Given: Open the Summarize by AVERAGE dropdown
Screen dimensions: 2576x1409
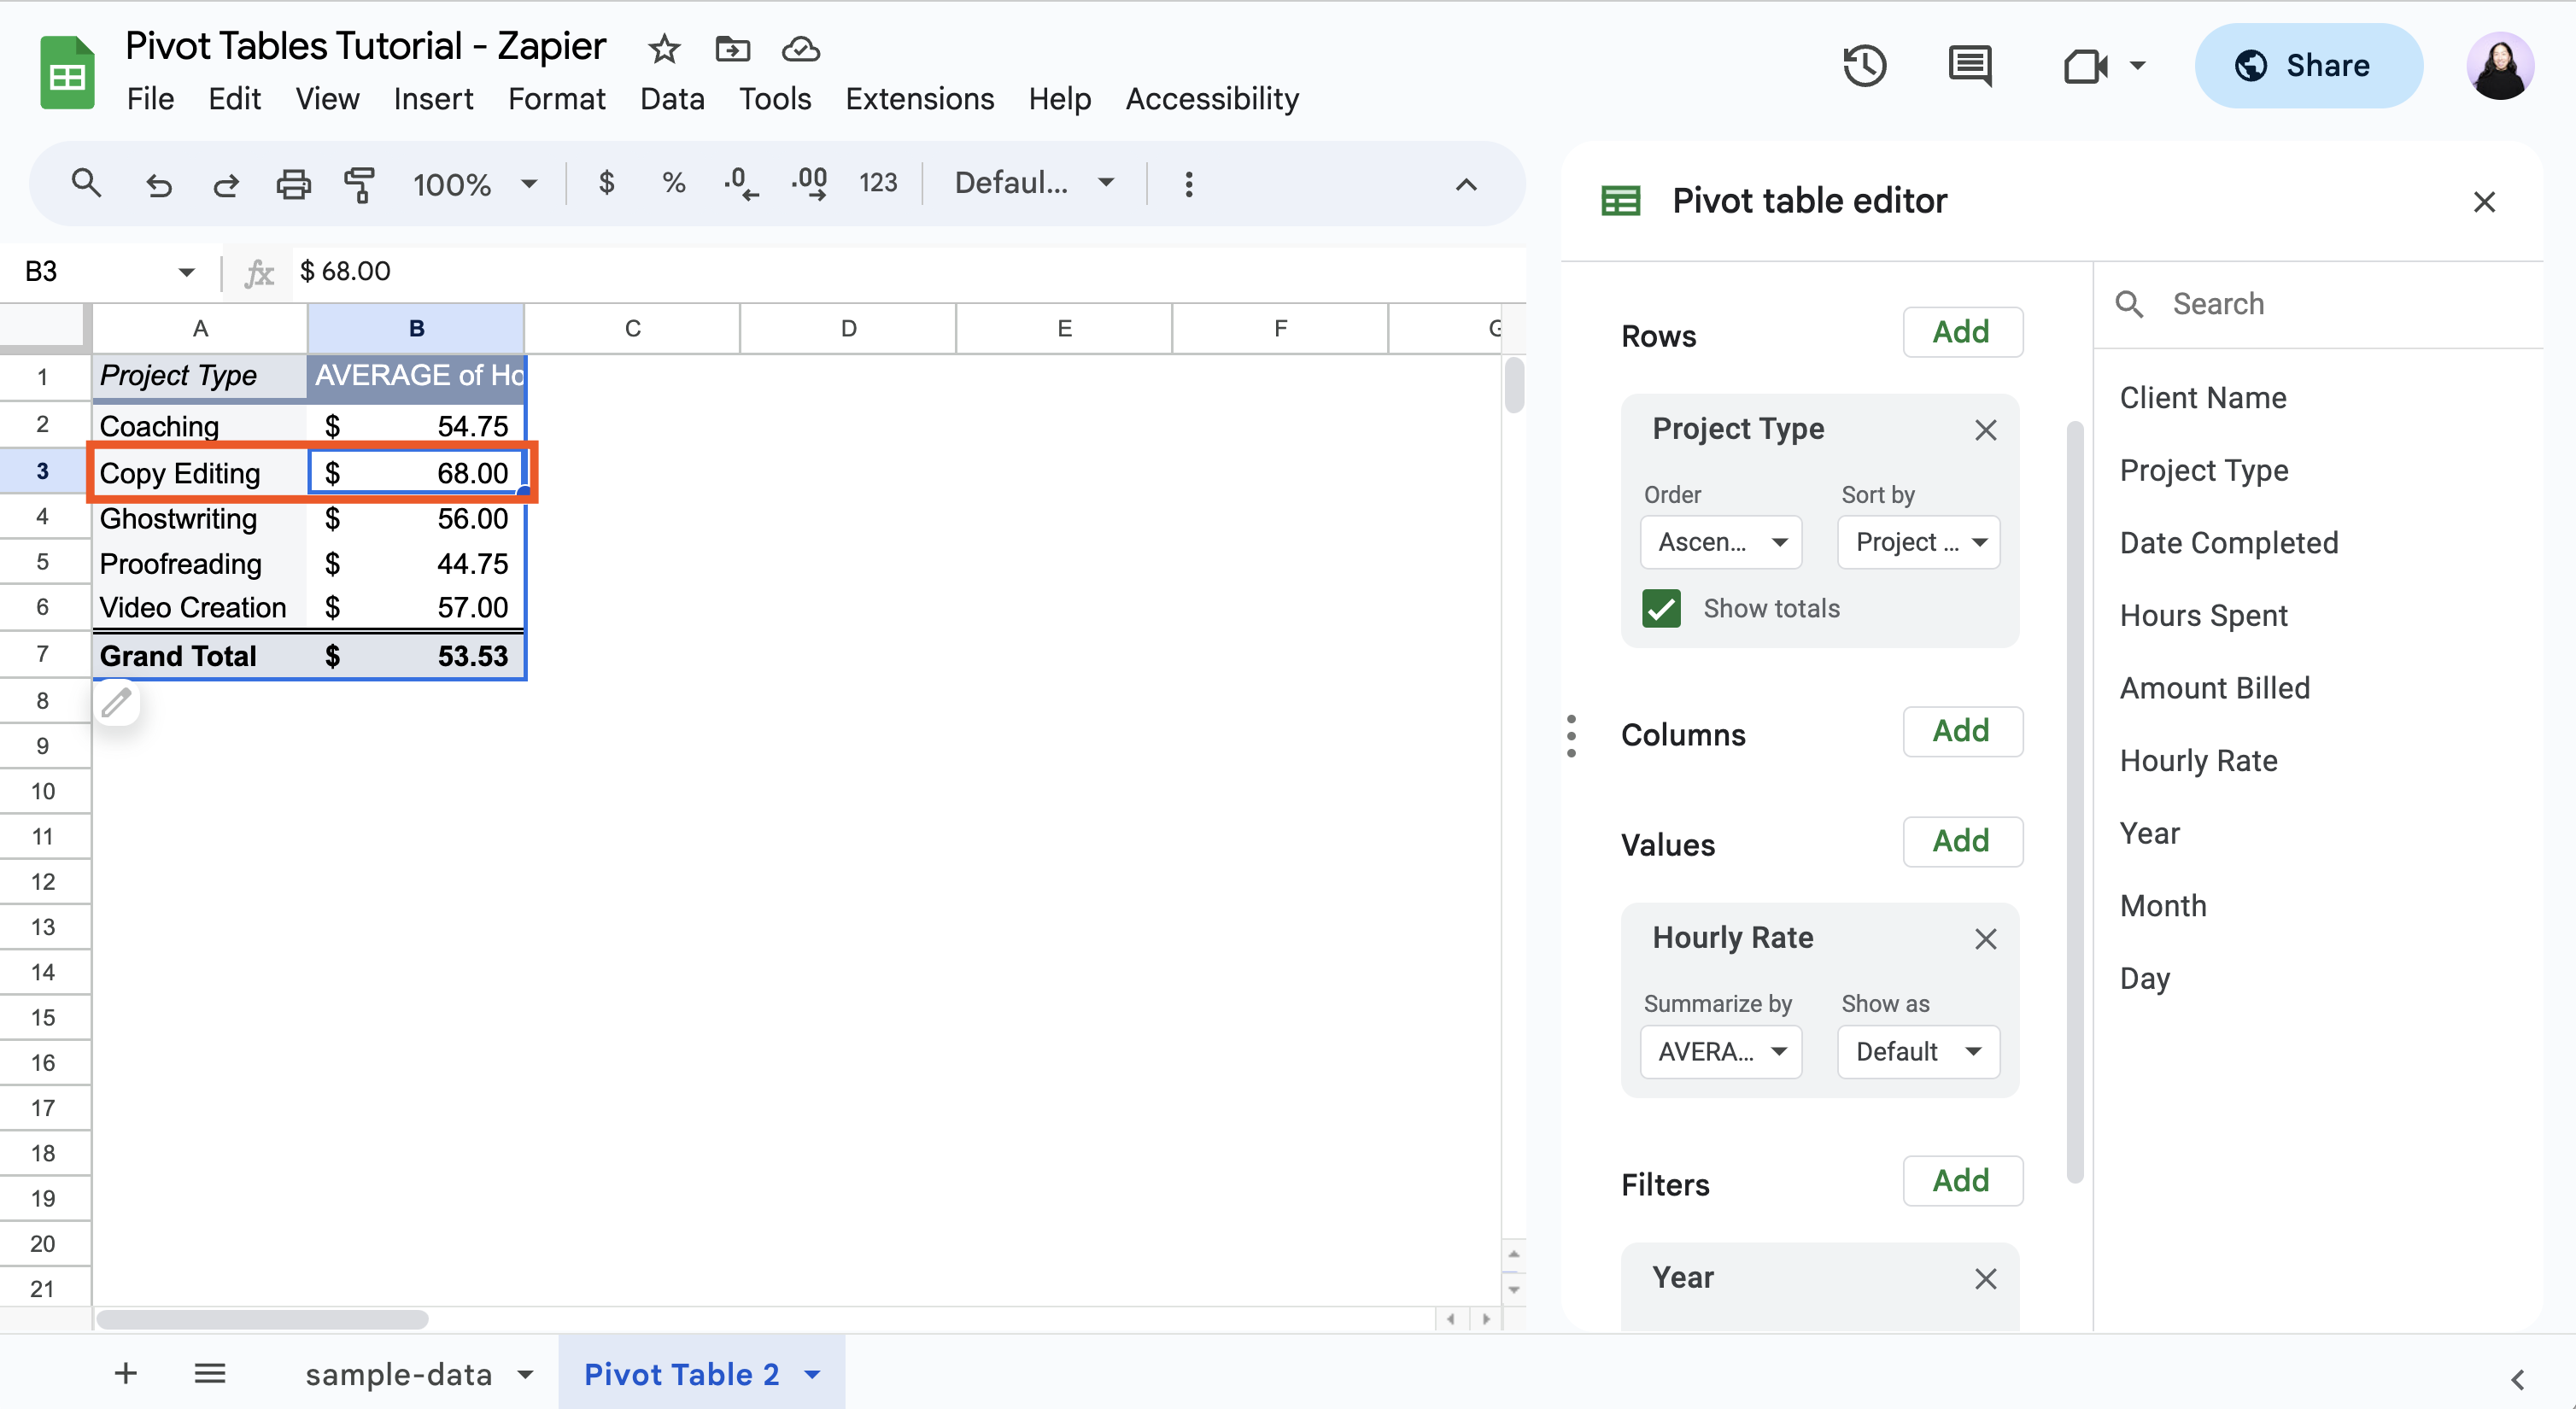Looking at the screenshot, I should [1719, 1051].
